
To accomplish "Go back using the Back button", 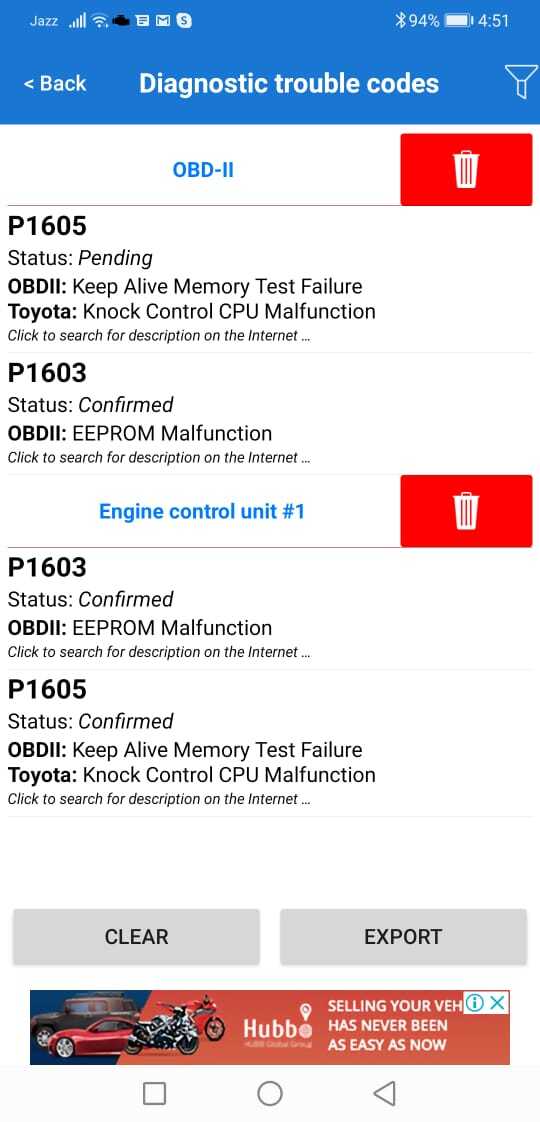I will point(54,83).
